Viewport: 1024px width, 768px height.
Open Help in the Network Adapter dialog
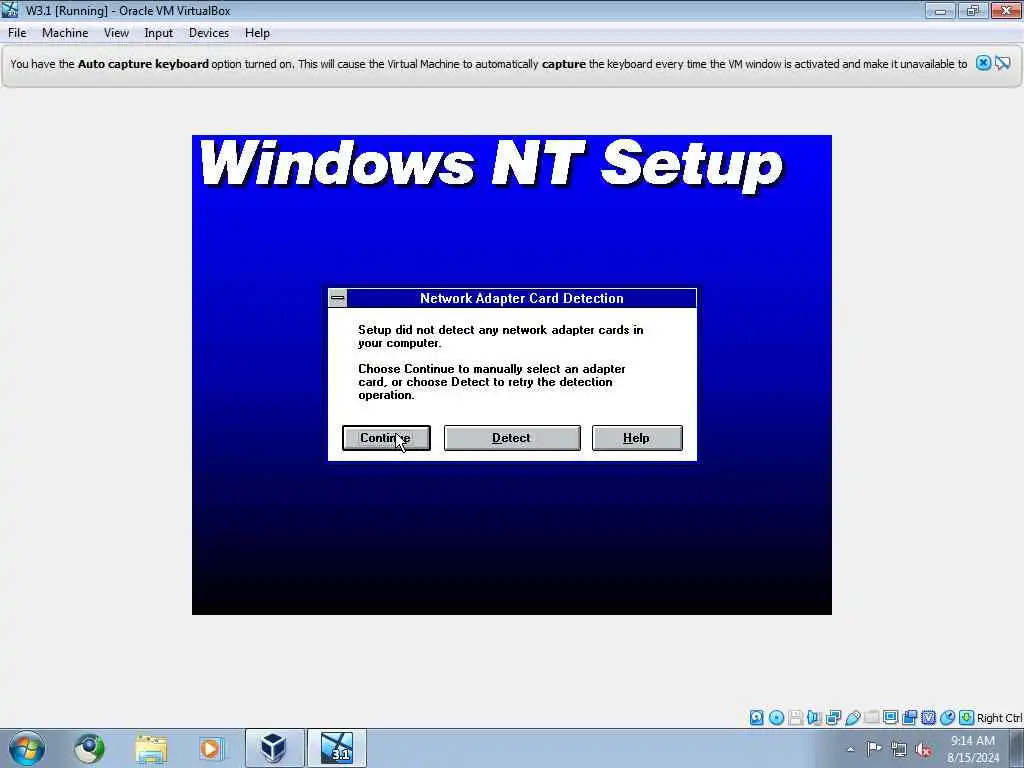tap(637, 438)
